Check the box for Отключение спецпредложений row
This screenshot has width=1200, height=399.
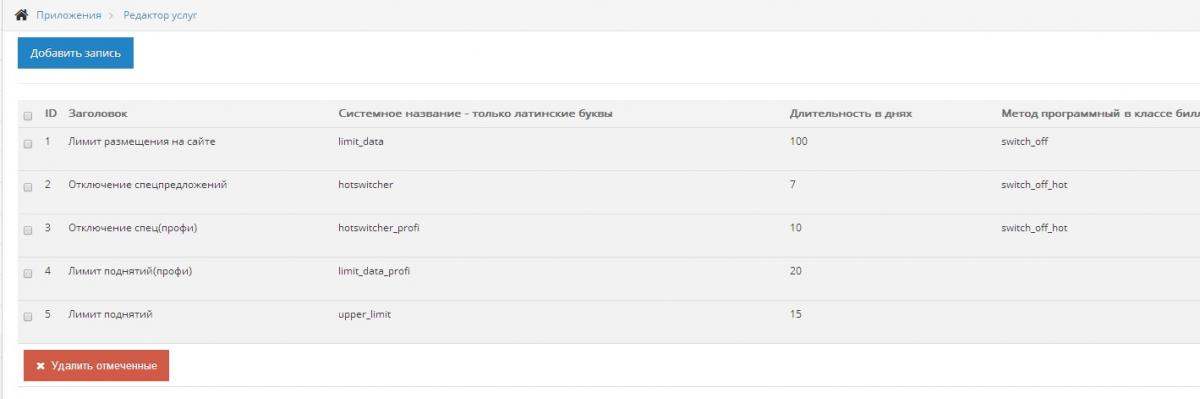pos(28,188)
